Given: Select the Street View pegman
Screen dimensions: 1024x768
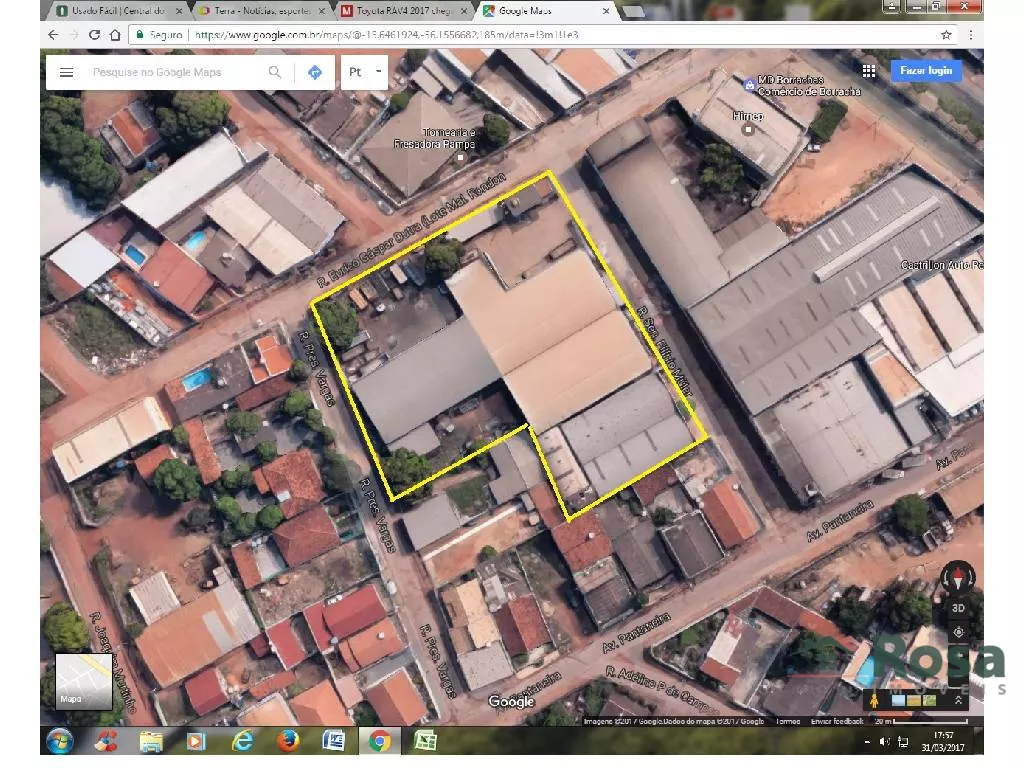Looking at the screenshot, I should click(x=873, y=700).
